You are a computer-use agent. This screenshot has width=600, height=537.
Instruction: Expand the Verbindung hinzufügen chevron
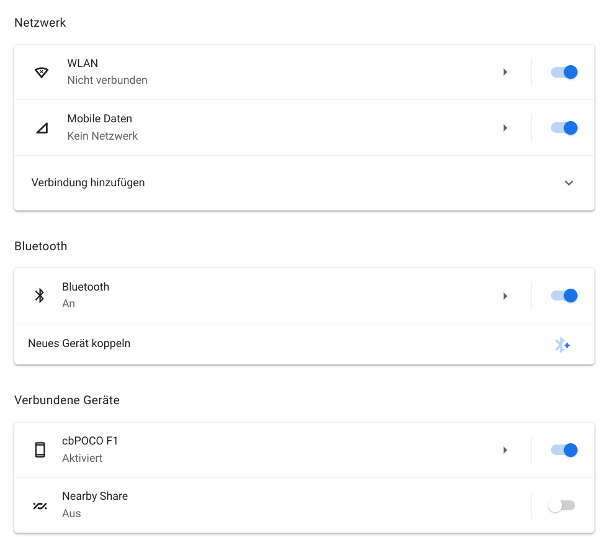[x=568, y=183]
